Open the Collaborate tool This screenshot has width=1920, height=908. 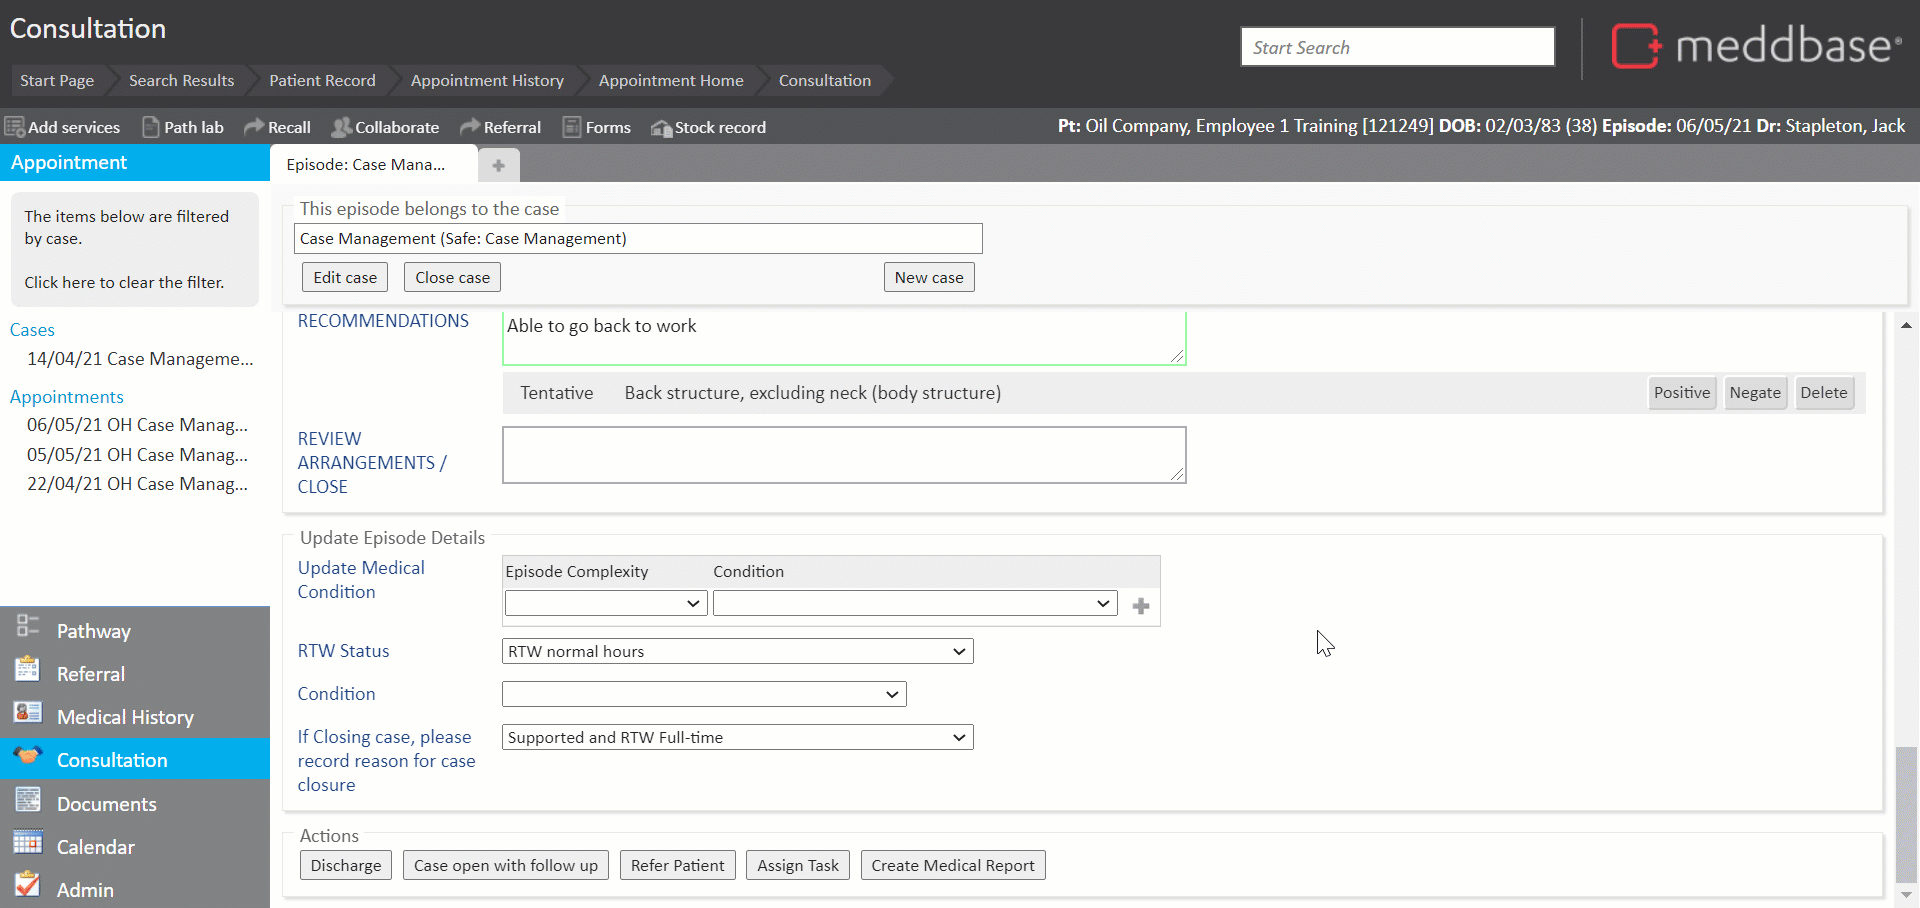pyautogui.click(x=386, y=127)
